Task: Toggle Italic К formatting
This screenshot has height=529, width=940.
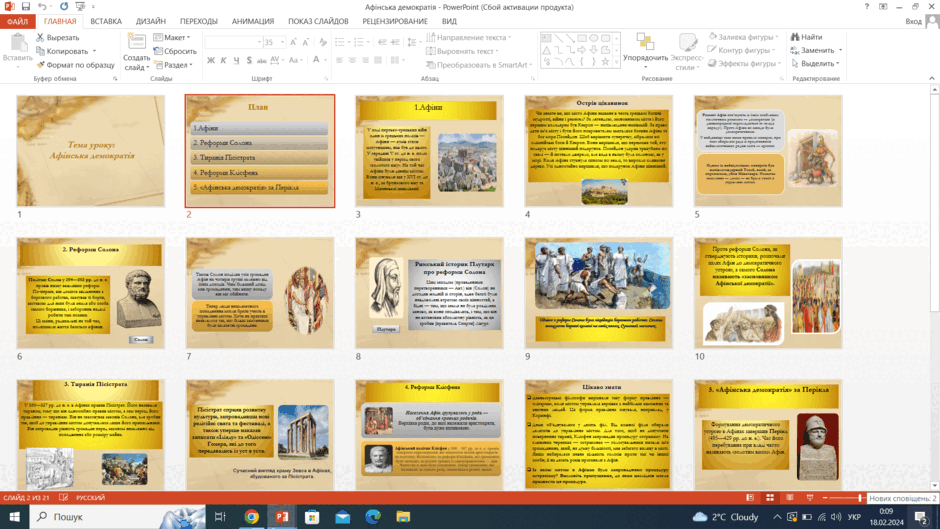Action: point(223,60)
